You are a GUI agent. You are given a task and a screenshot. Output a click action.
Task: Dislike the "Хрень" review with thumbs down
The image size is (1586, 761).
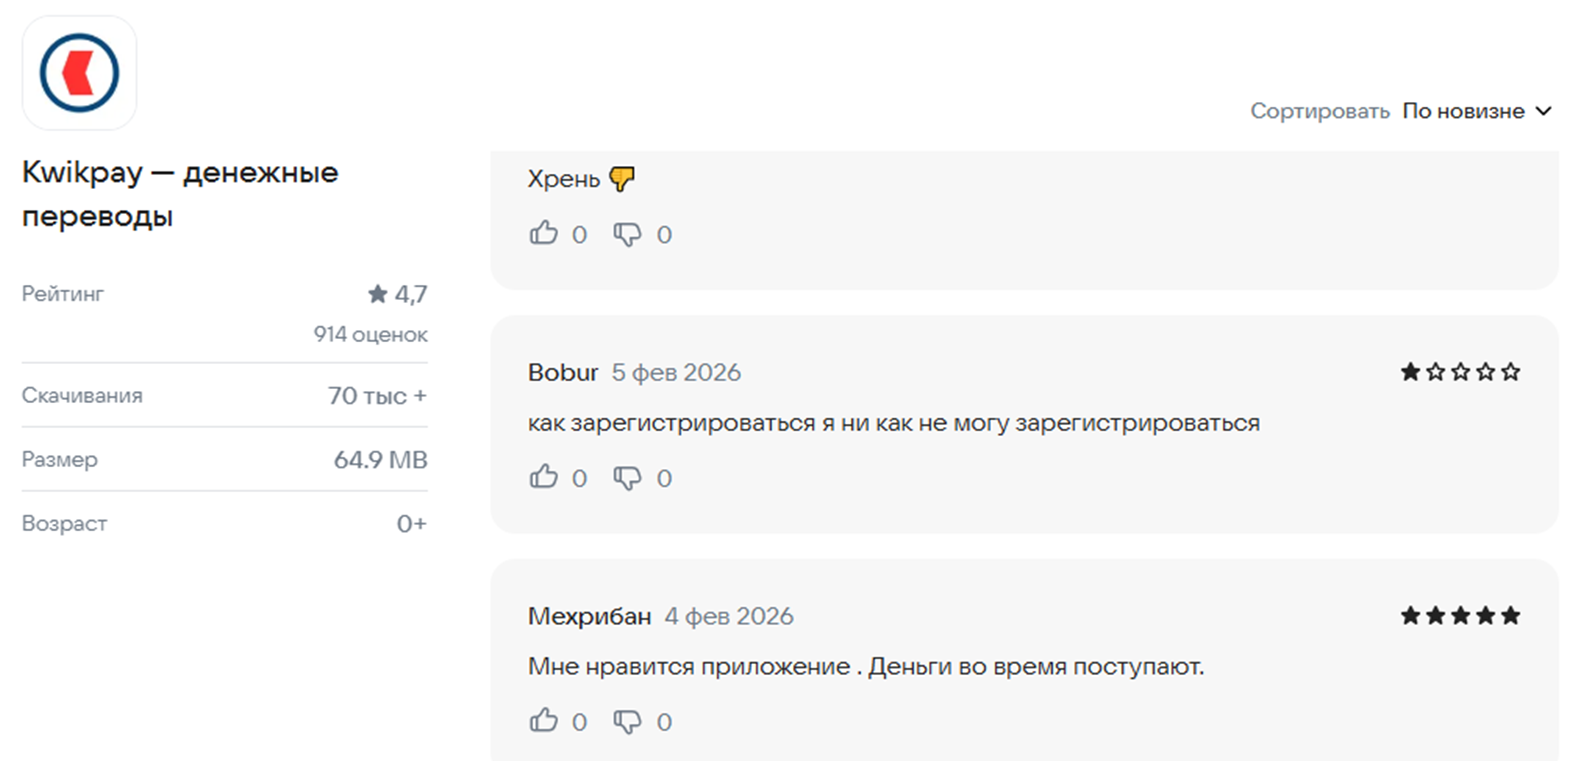(627, 235)
